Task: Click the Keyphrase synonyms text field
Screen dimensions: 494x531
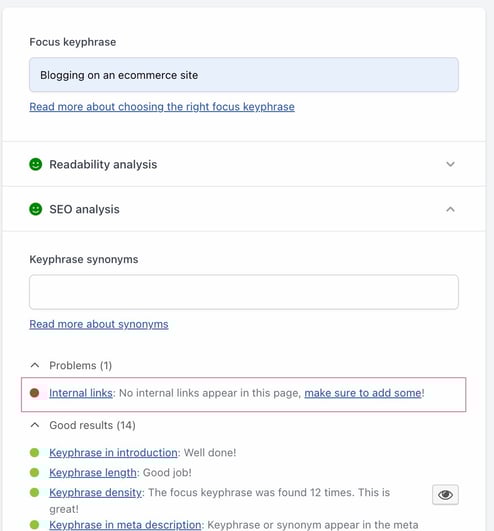Action: (244, 292)
